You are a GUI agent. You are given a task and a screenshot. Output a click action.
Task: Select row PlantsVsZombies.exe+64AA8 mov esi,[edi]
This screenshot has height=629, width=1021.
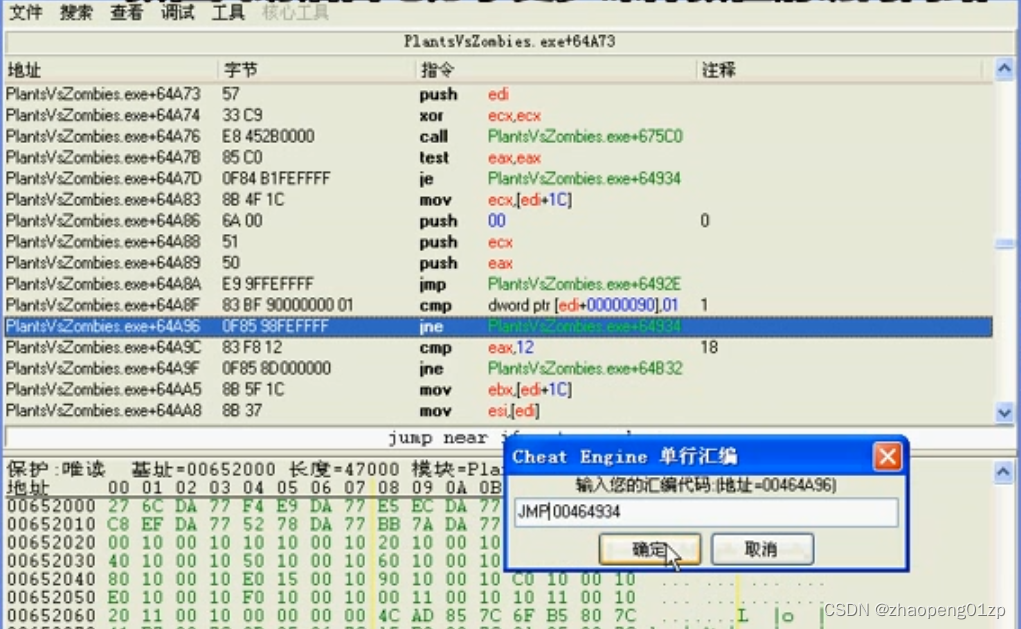point(499,411)
